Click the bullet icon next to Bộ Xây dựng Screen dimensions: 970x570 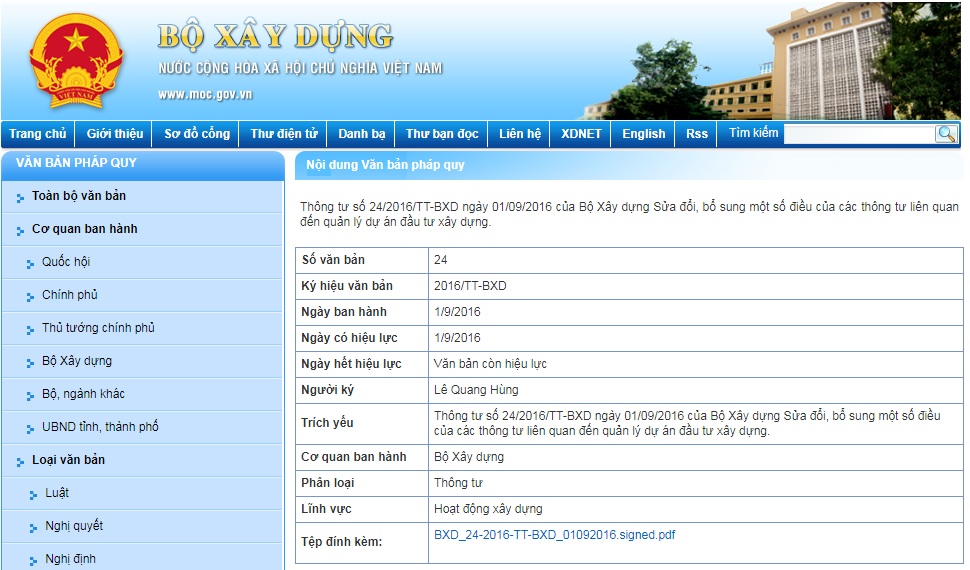[x=31, y=362]
